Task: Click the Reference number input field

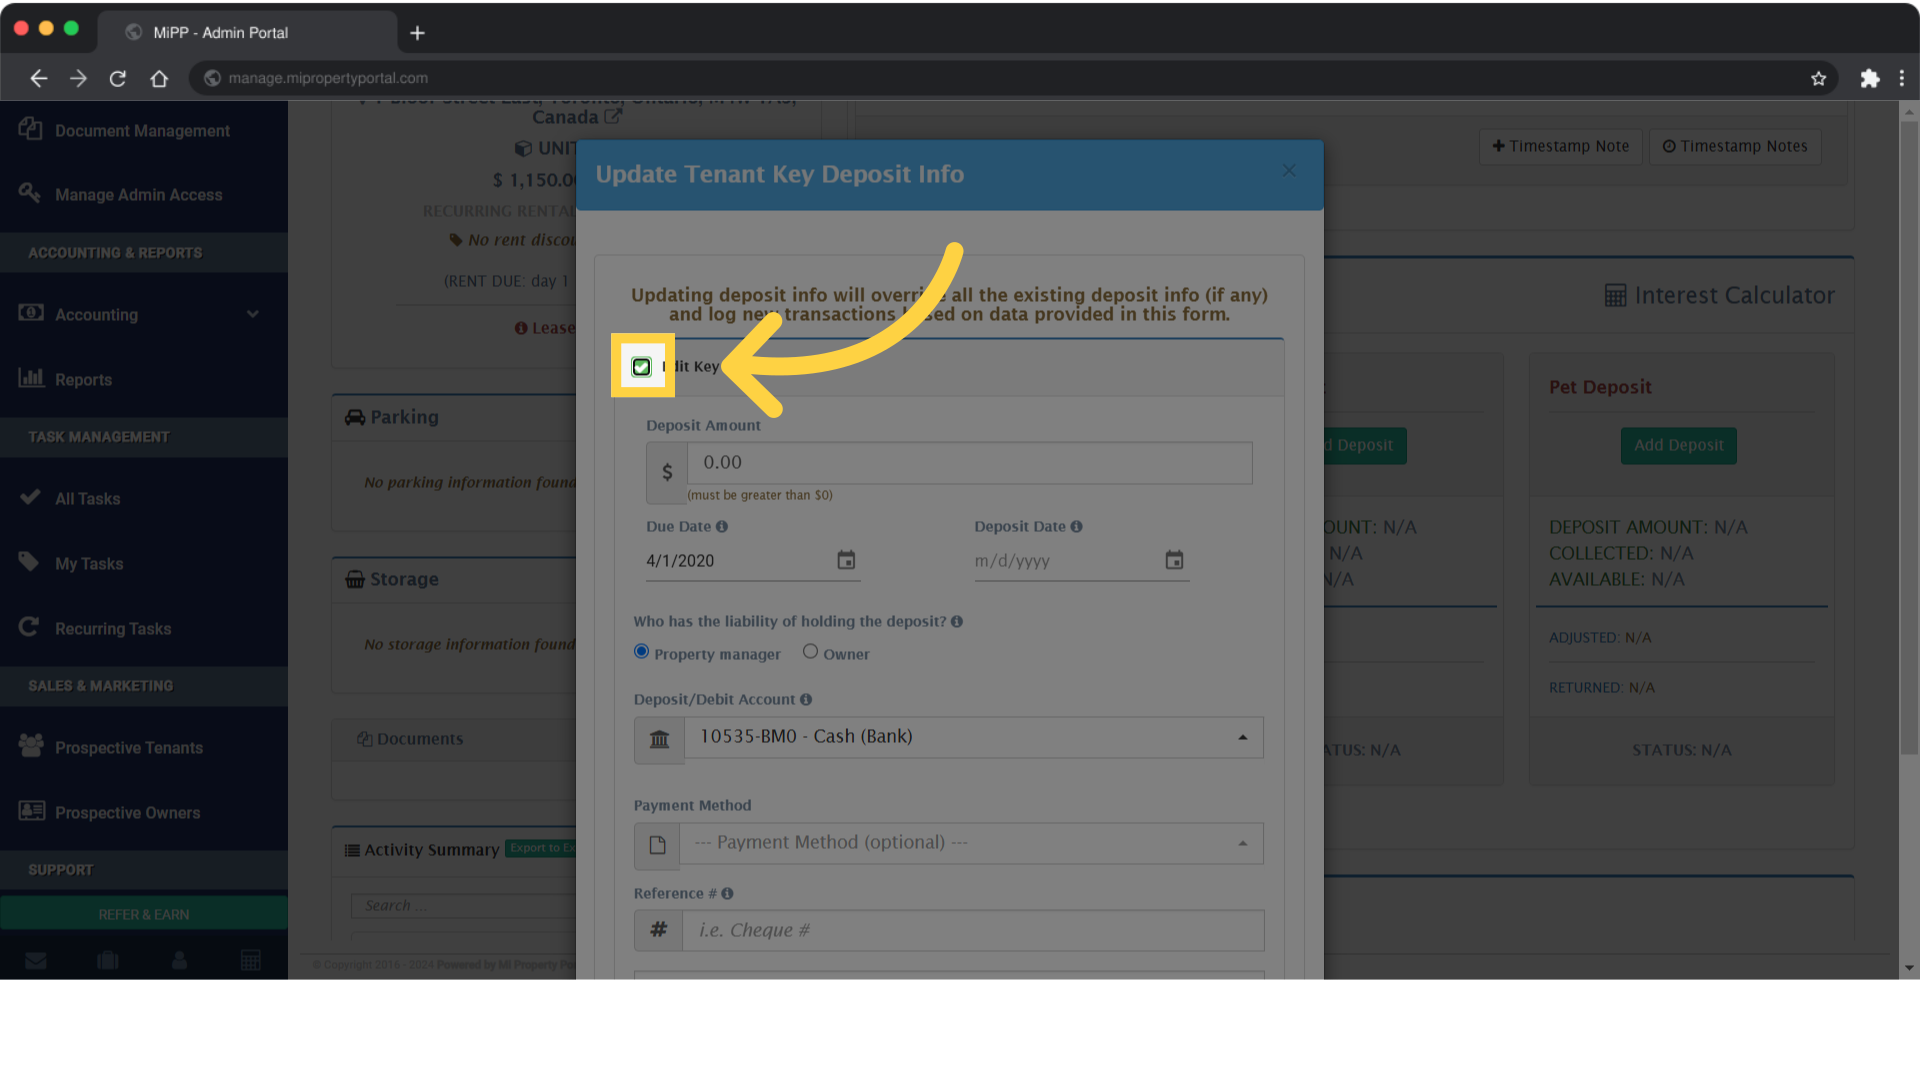Action: click(x=972, y=930)
